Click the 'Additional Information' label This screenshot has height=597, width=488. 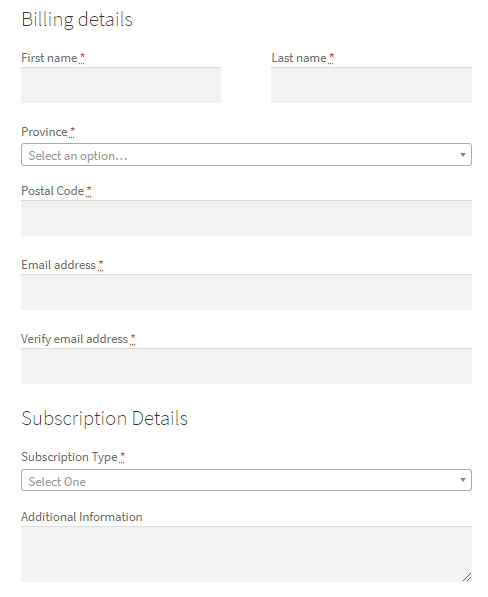click(x=81, y=517)
